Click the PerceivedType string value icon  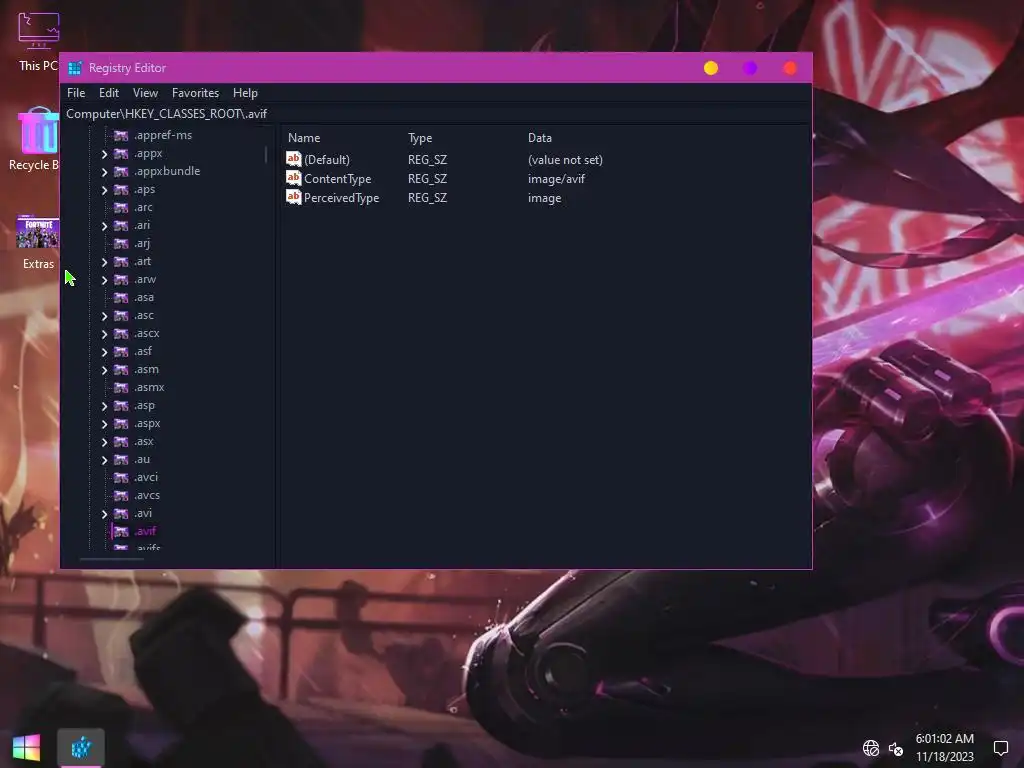(x=294, y=197)
